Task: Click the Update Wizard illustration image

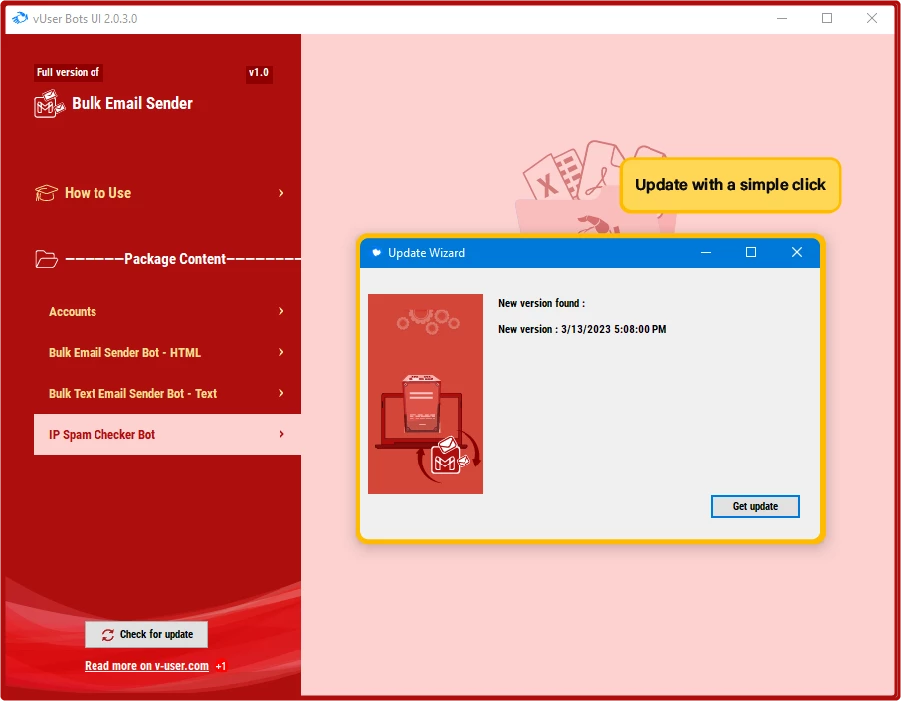Action: (x=425, y=394)
